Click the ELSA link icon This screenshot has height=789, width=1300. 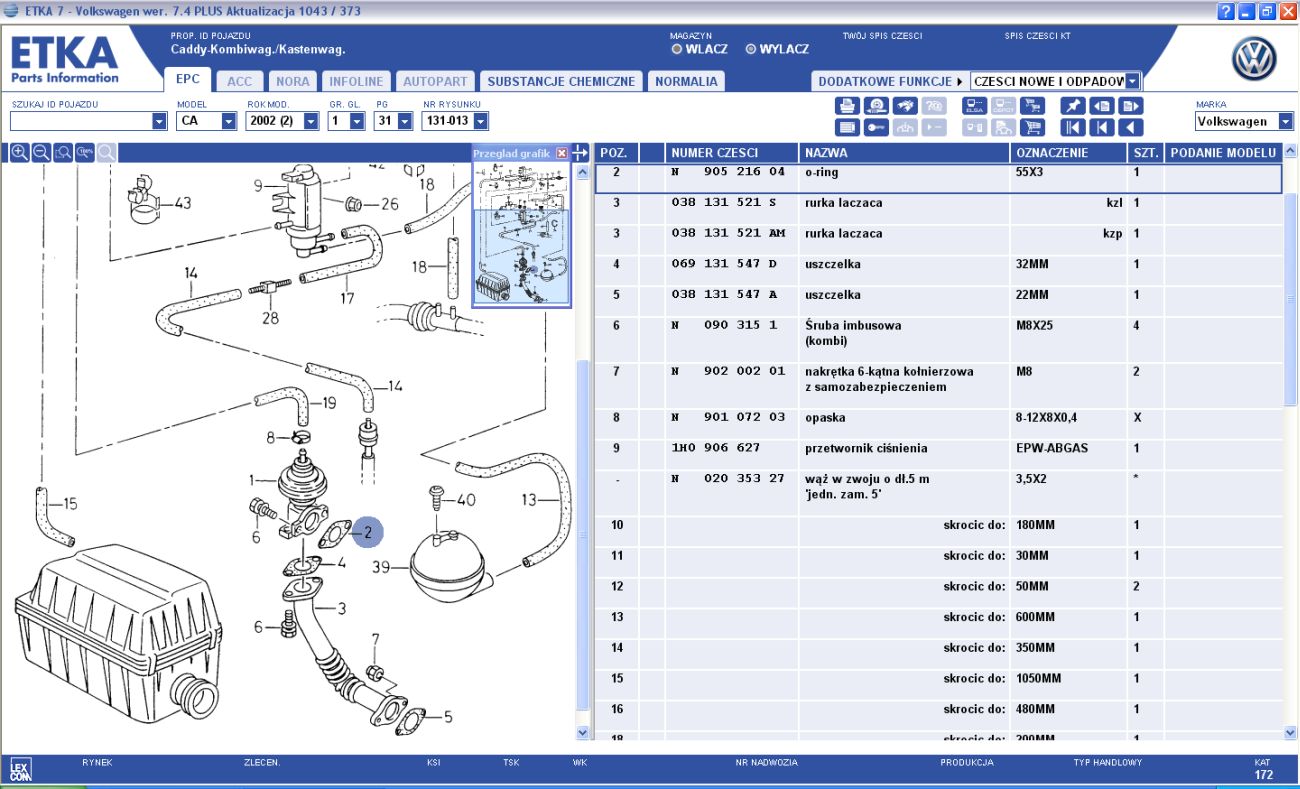[x=974, y=106]
